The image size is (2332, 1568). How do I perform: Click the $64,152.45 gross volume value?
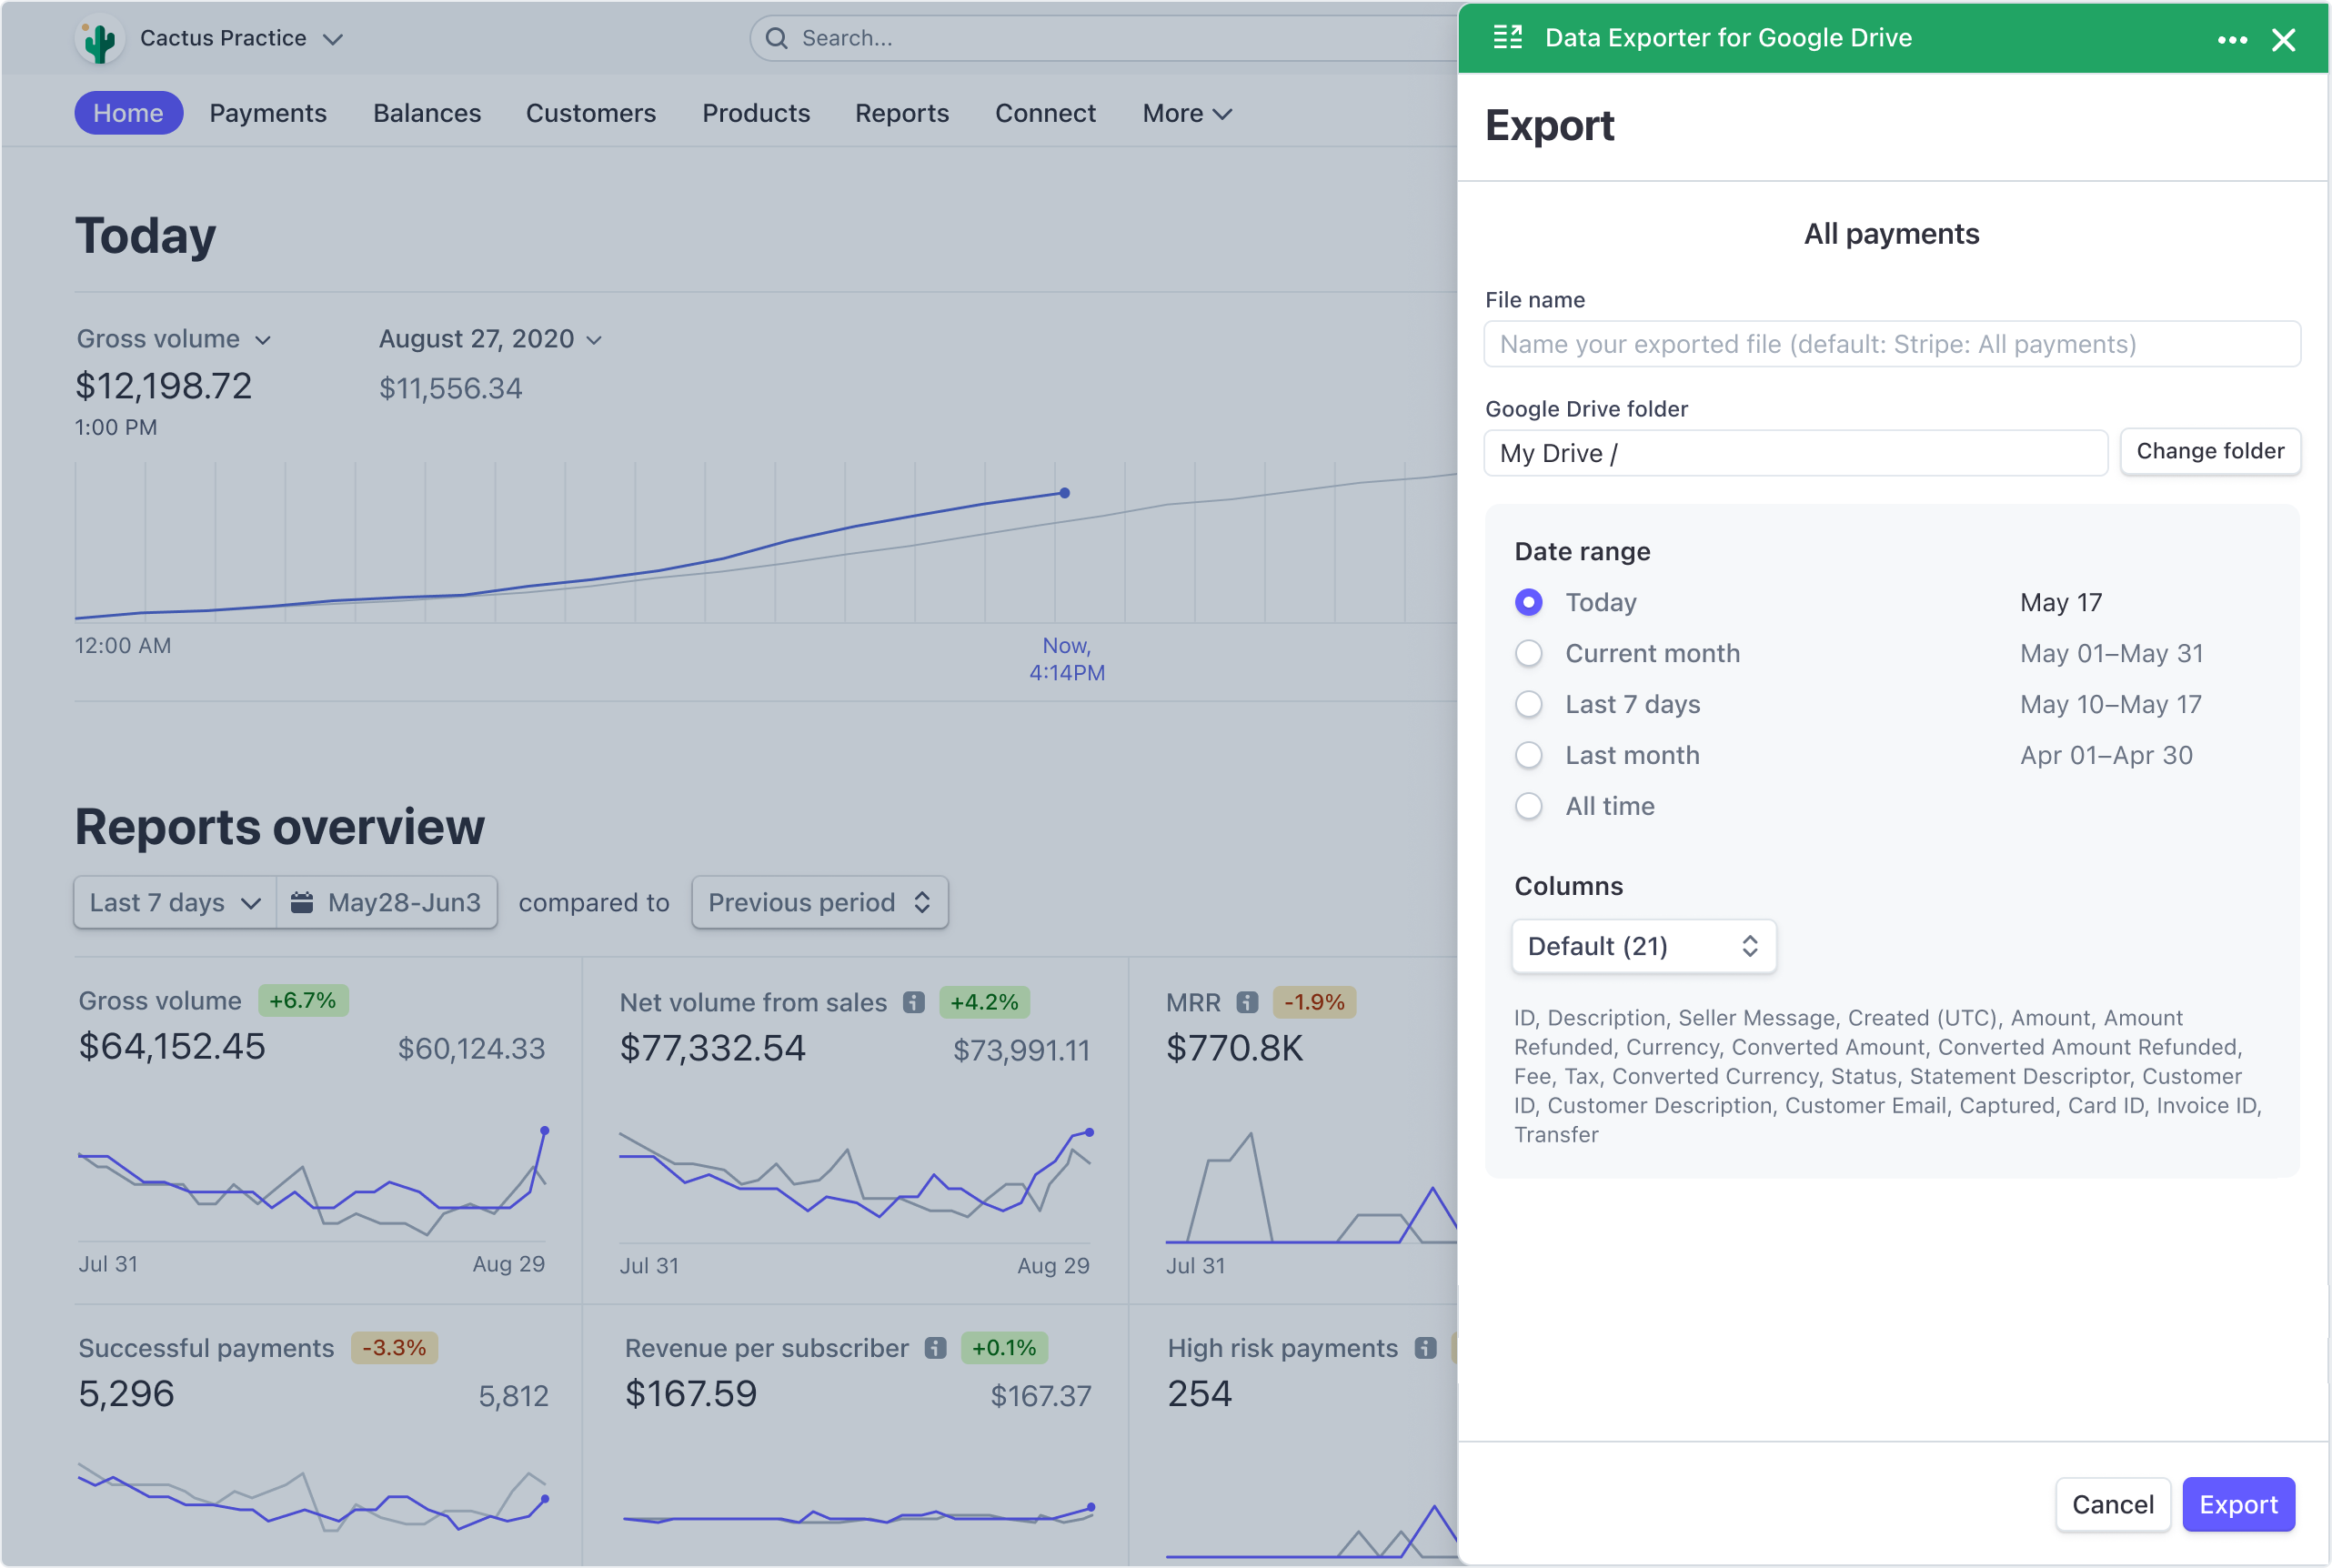[172, 1047]
